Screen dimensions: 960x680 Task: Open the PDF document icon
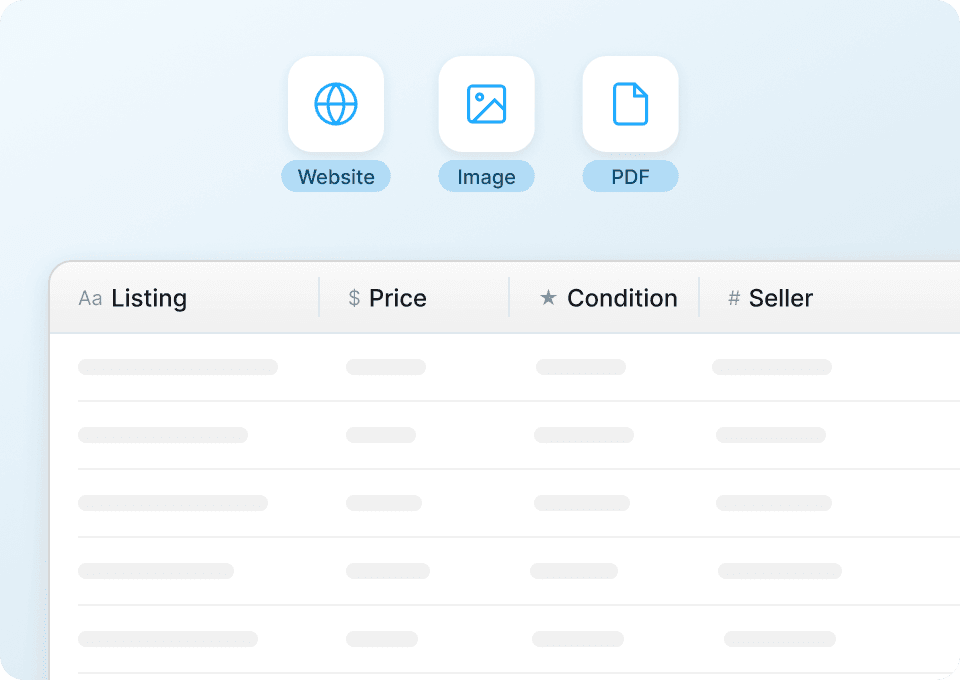(630, 103)
